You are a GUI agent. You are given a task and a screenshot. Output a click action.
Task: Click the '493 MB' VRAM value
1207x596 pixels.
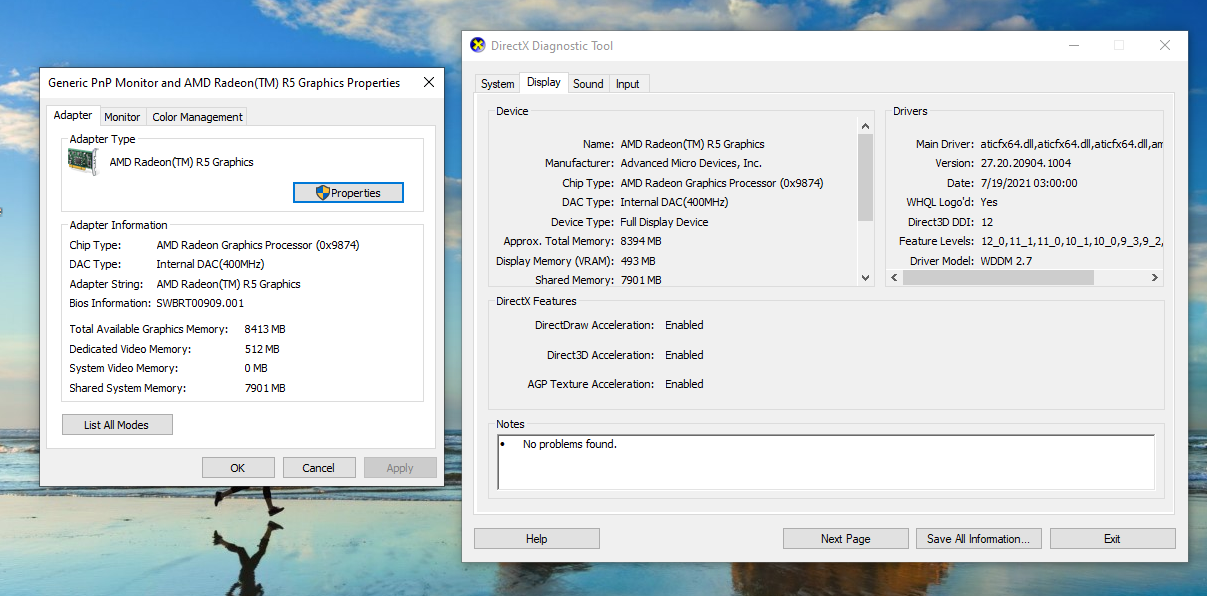coord(638,261)
